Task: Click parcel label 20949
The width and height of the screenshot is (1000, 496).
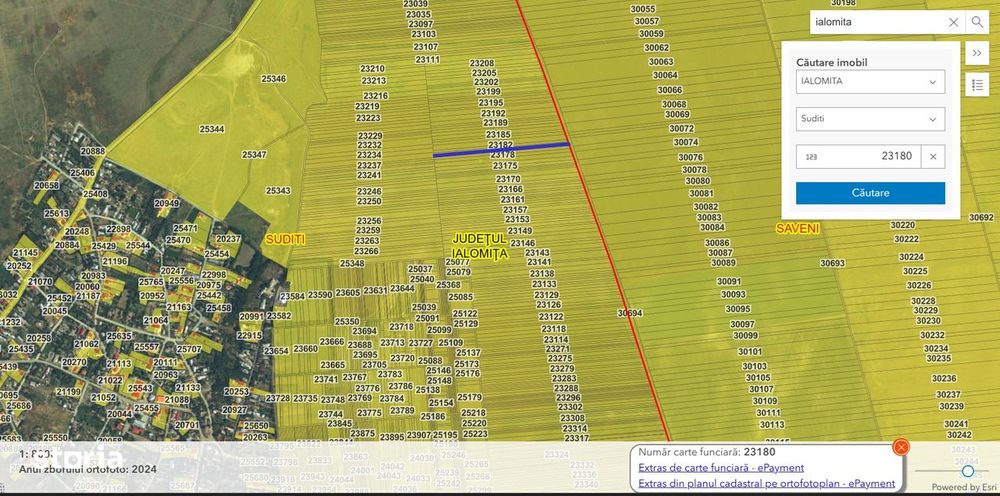Action: 166,203
